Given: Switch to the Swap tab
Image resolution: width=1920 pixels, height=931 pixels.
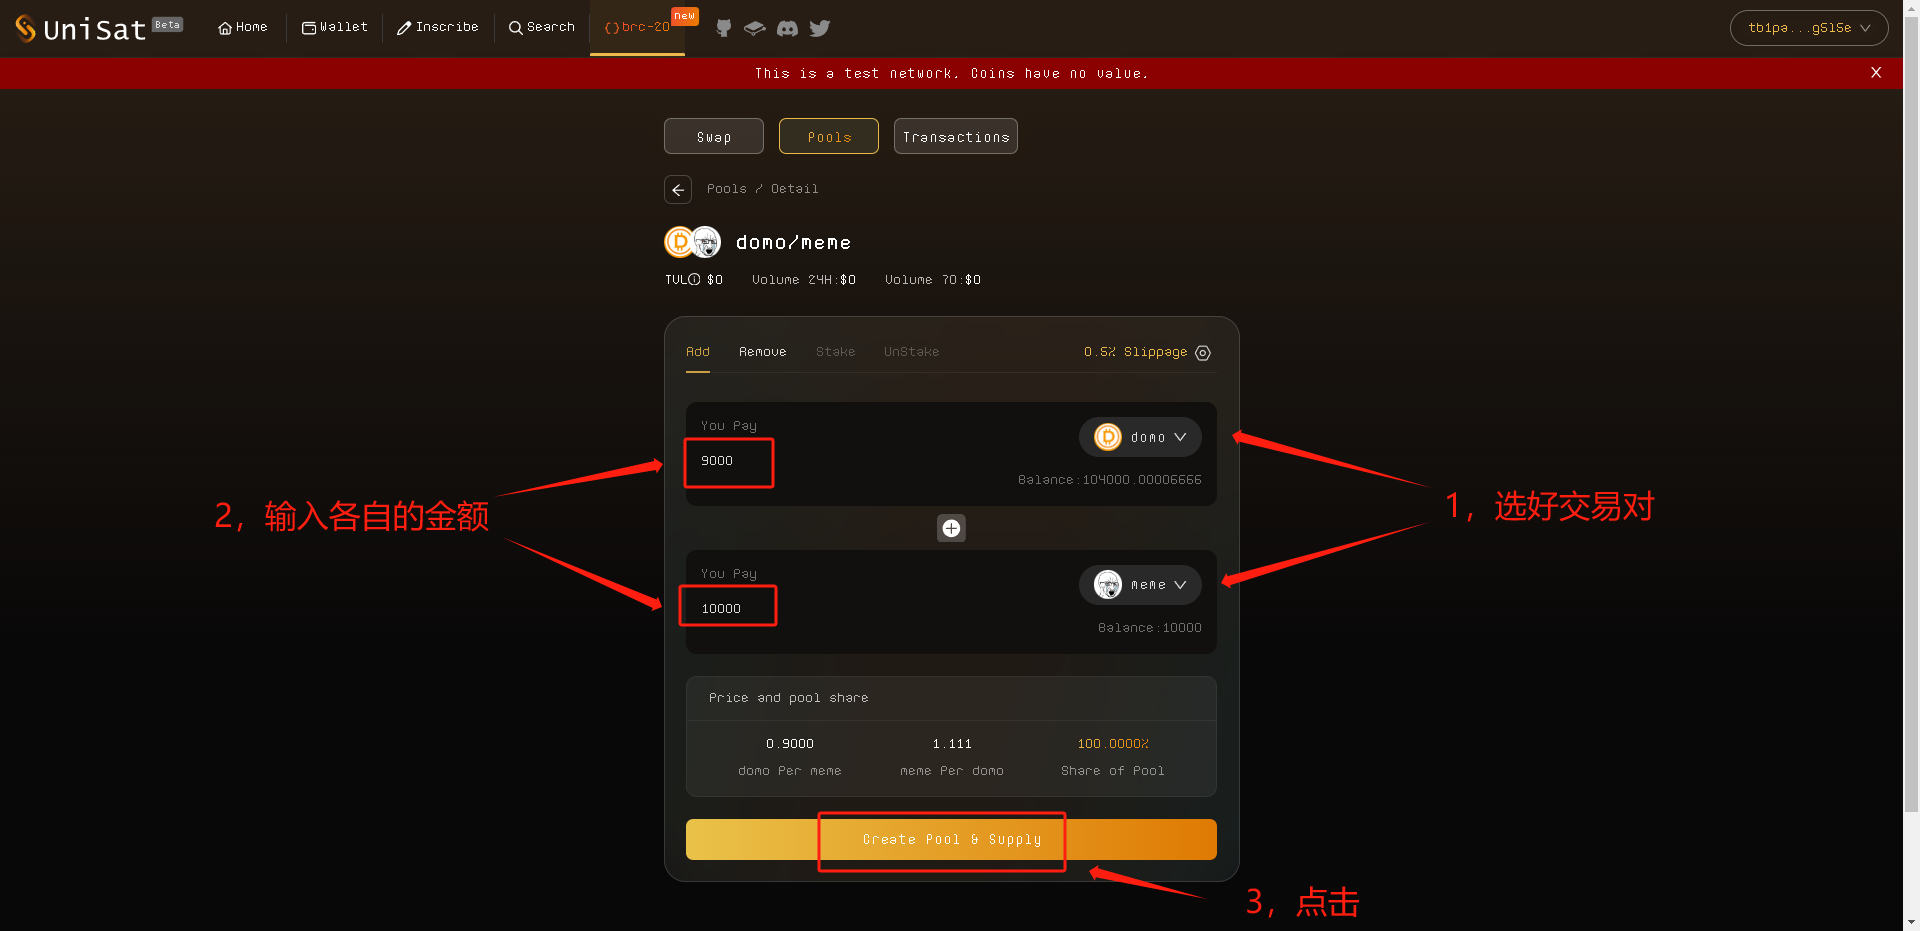Looking at the screenshot, I should tap(714, 136).
